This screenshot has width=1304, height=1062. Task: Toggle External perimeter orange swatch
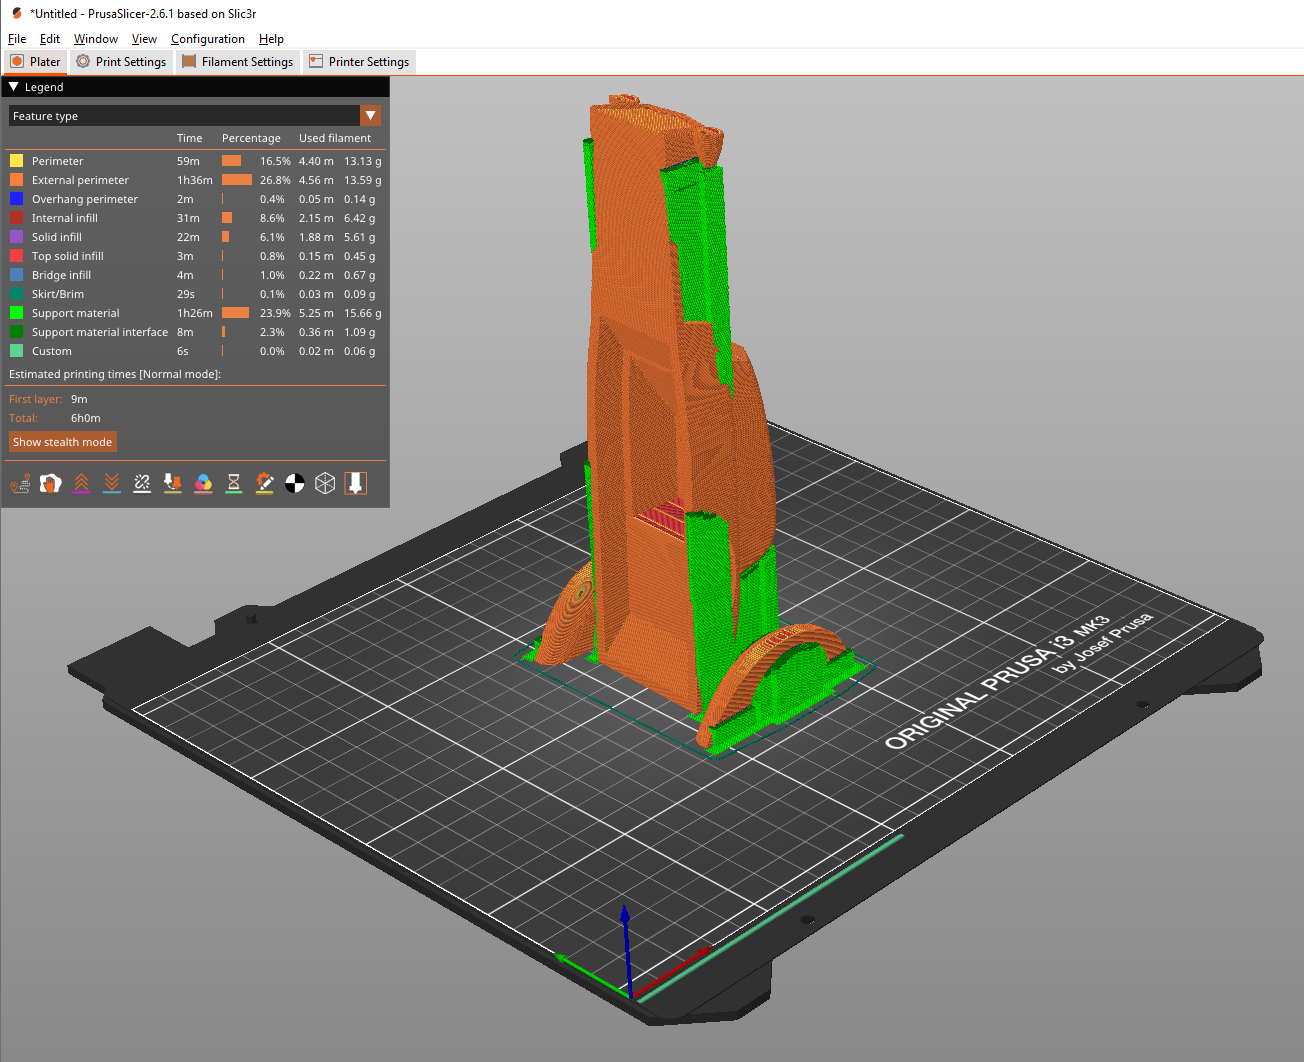16,180
